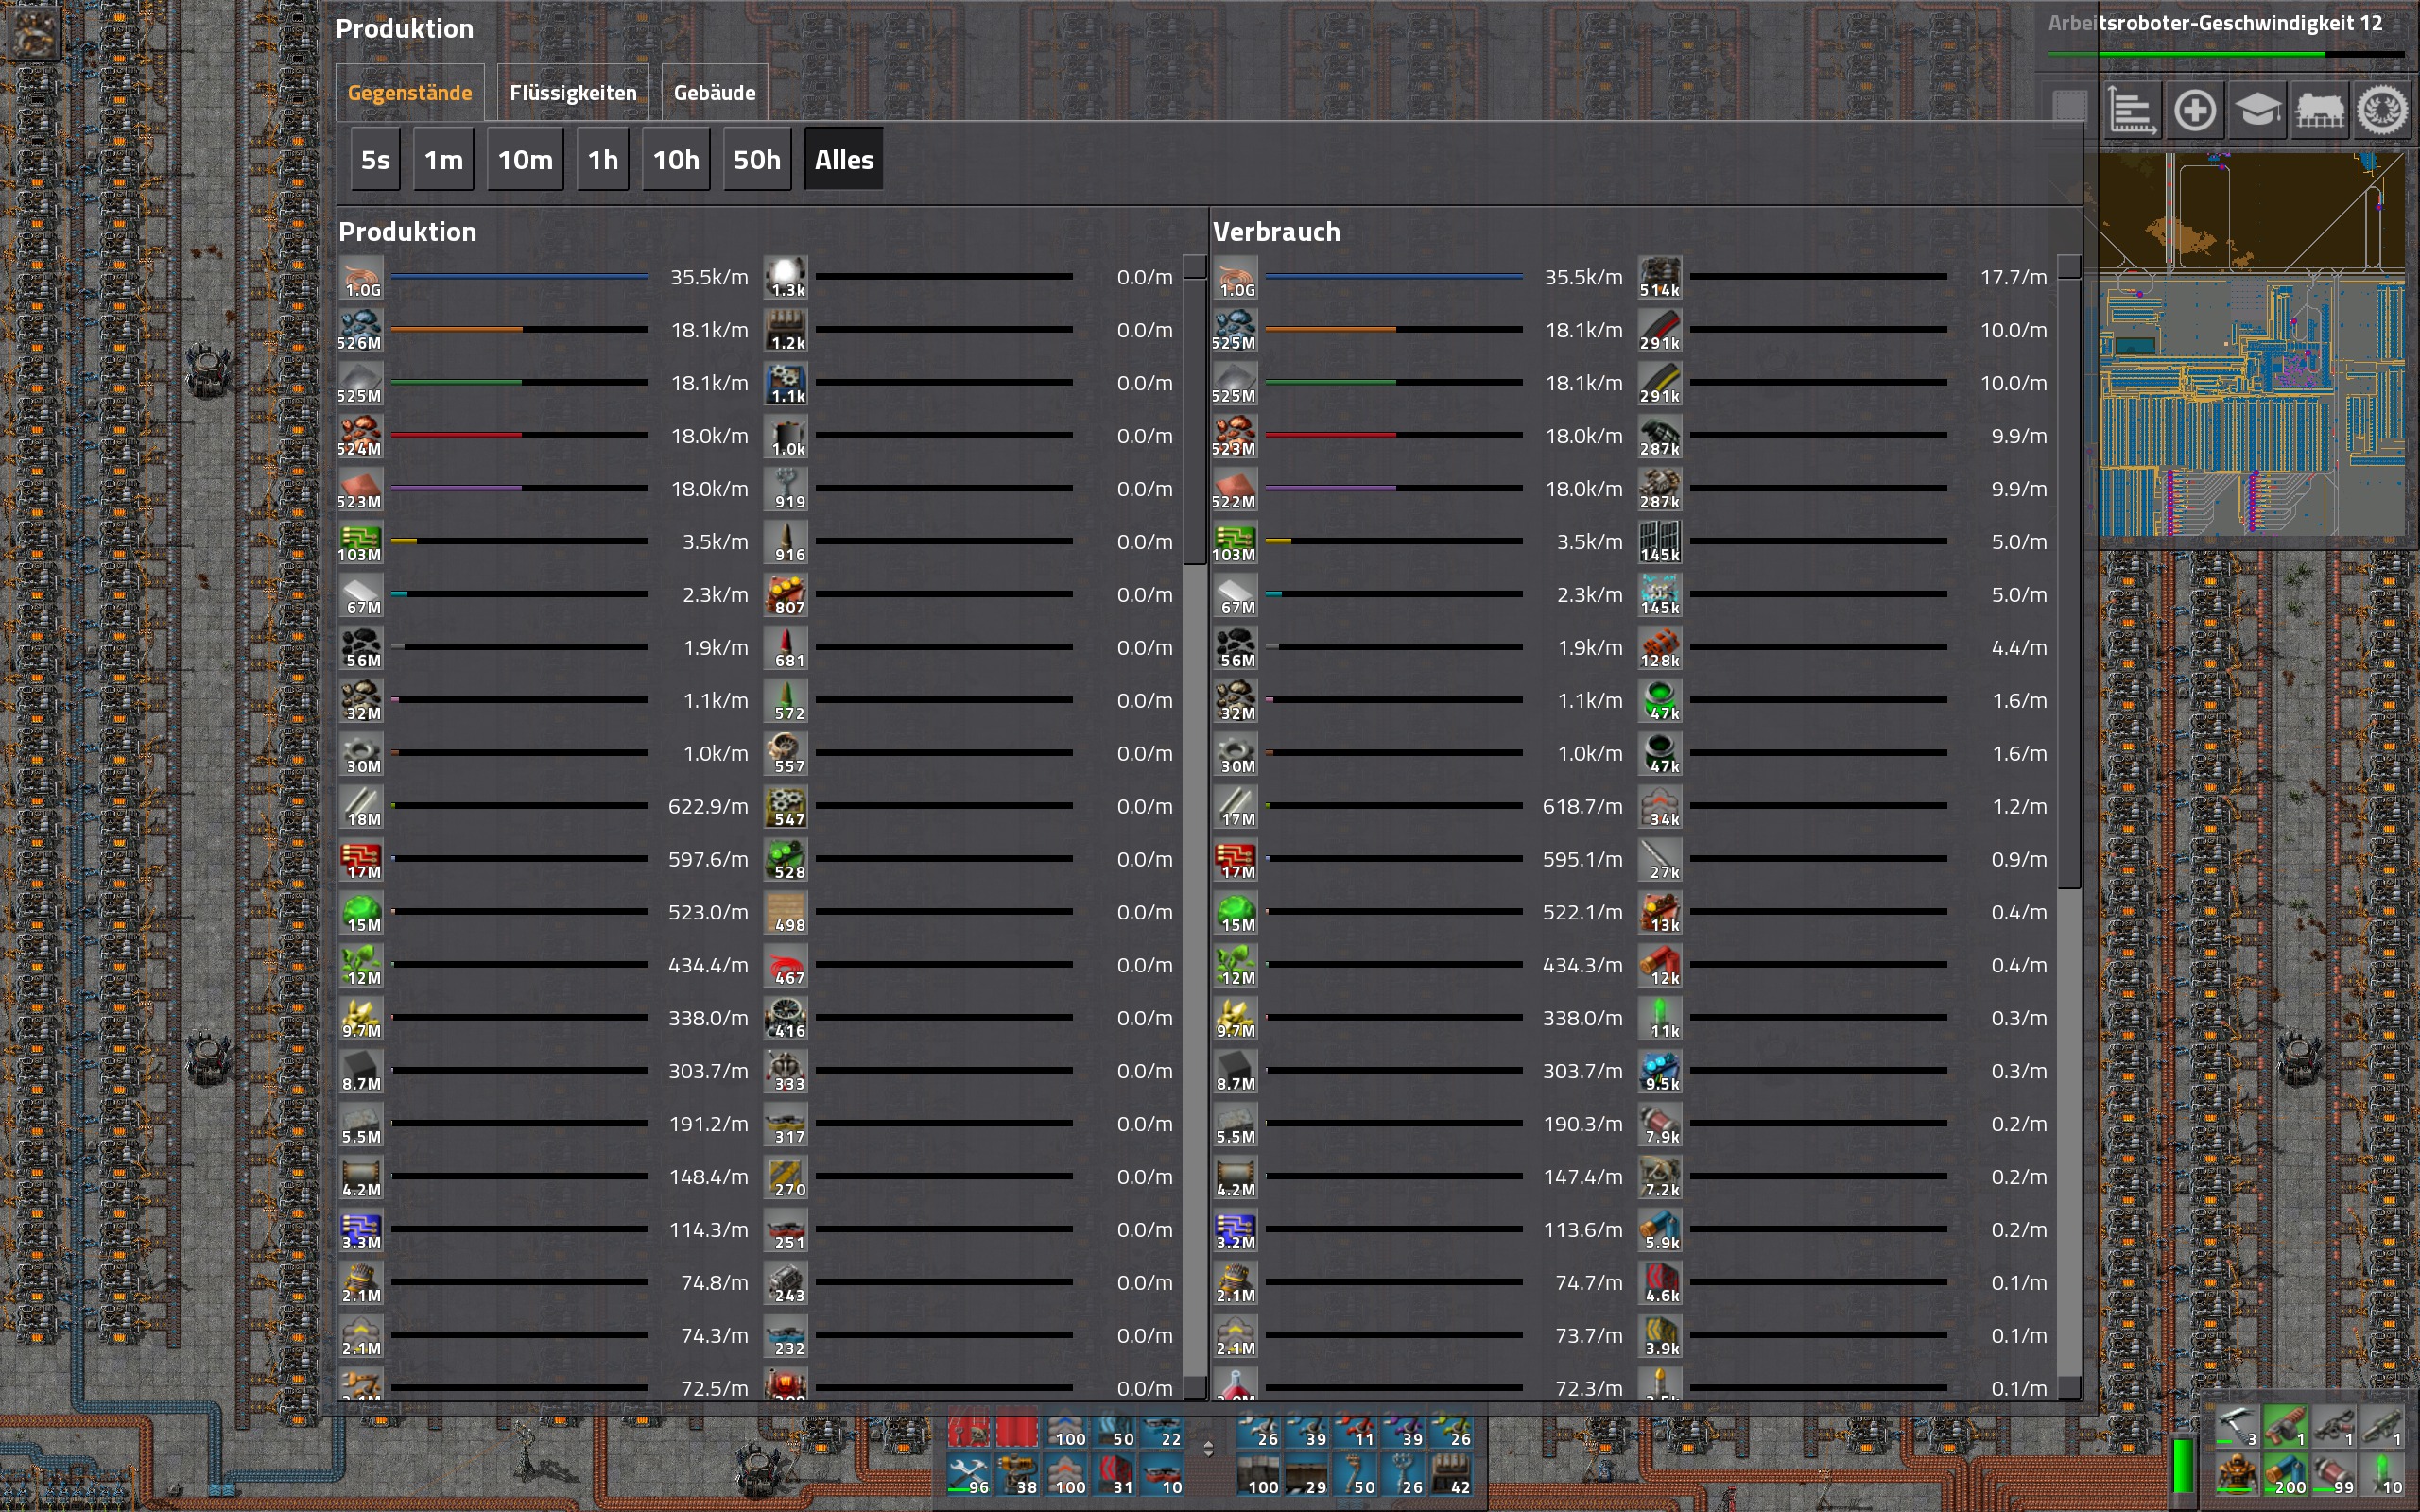Viewport: 2420px width, 1512px height.
Task: Open the bonuses plus-circle icon
Action: [2194, 110]
